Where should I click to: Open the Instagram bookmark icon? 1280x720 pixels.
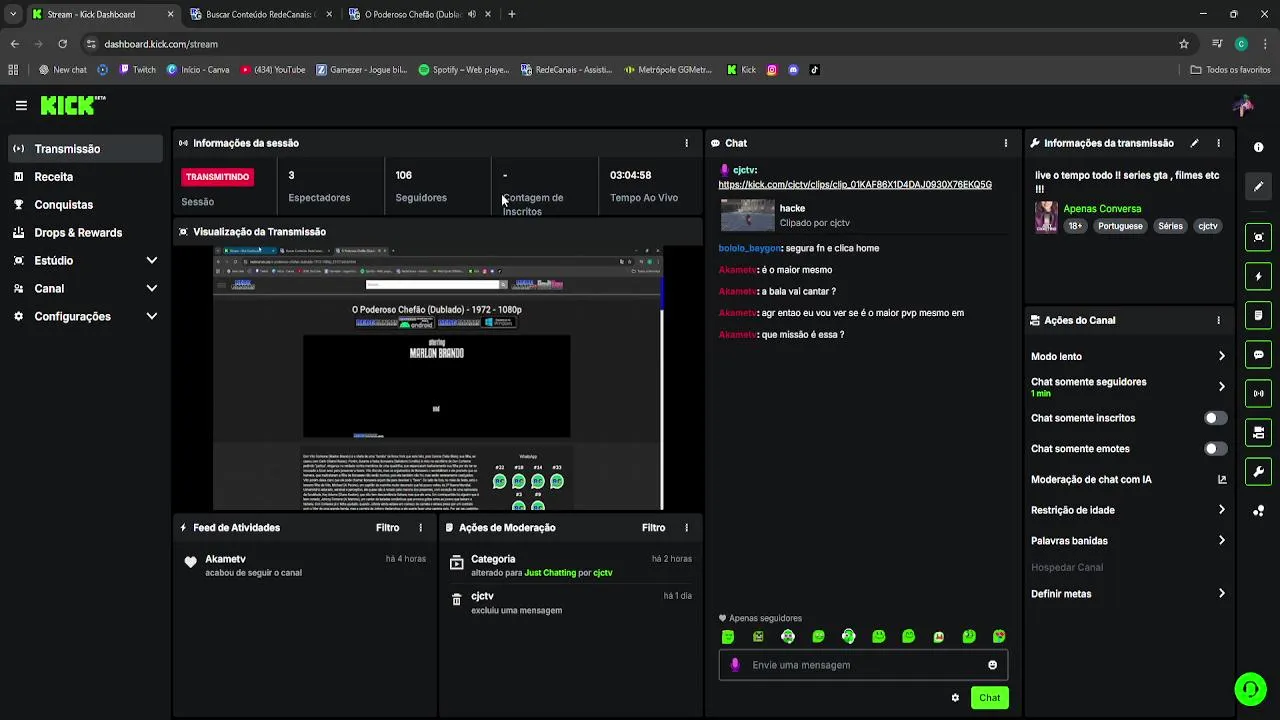[x=771, y=70]
